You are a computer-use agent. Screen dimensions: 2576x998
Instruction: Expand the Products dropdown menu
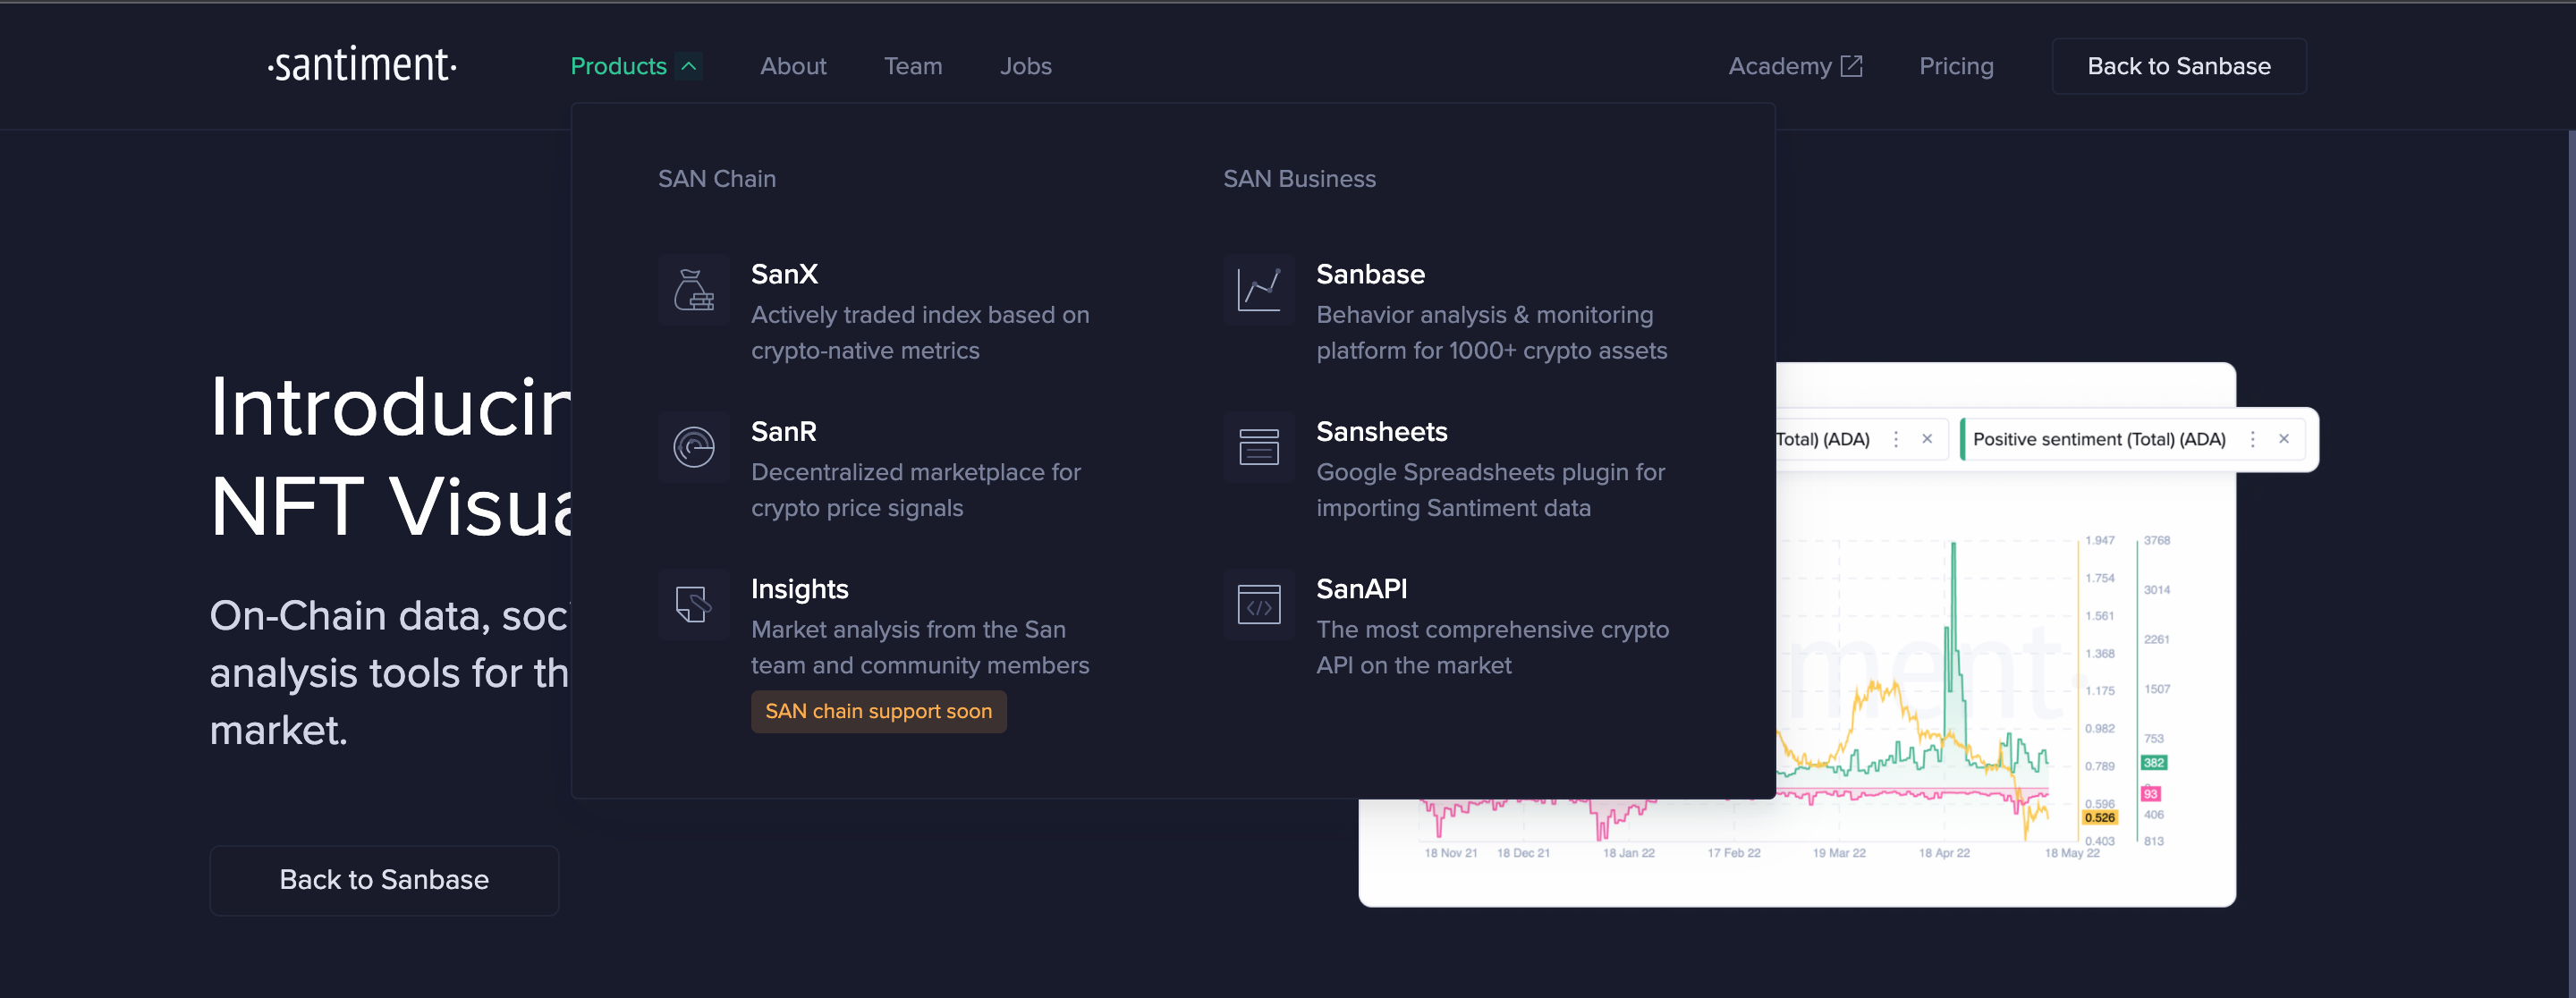click(632, 65)
